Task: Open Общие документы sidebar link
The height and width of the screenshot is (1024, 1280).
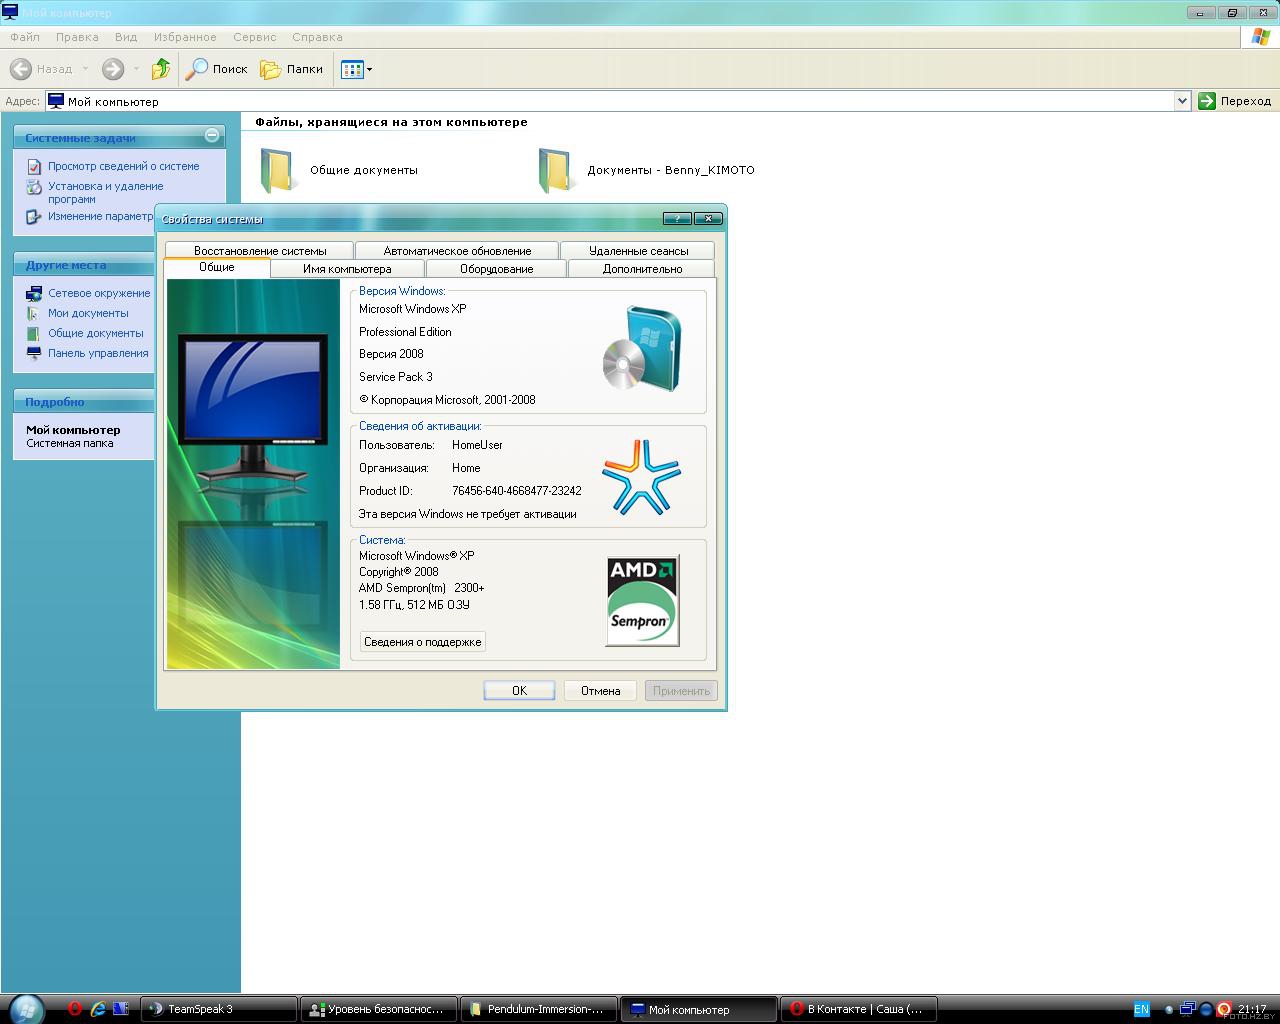Action: 96,333
